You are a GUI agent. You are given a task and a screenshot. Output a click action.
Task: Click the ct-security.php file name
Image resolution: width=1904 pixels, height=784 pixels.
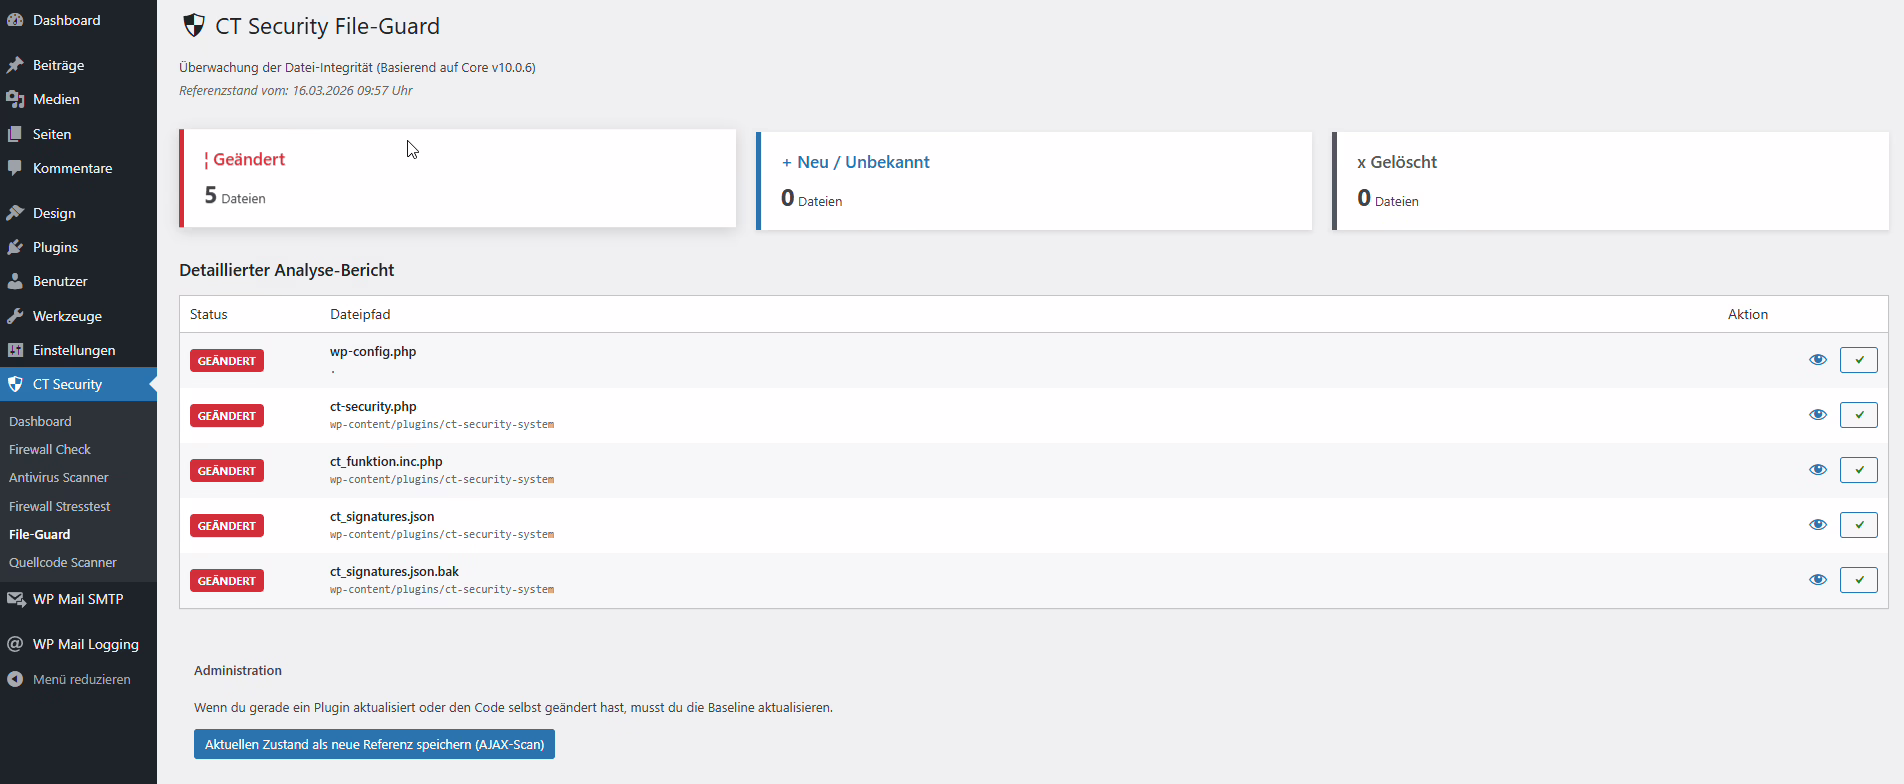point(373,407)
